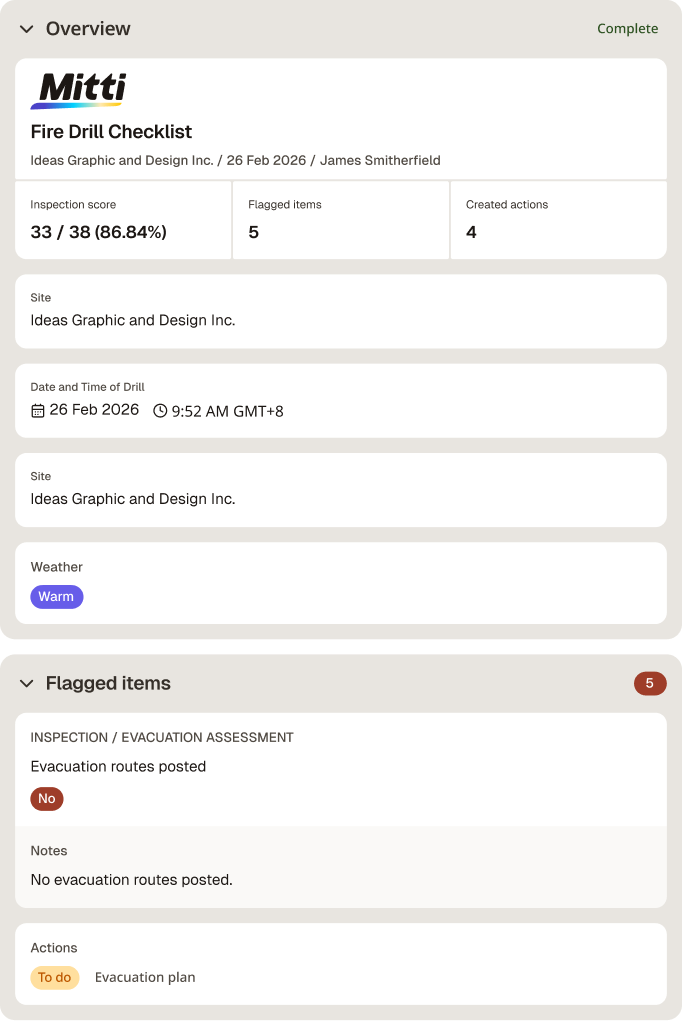Click the Date and Time of Drill field
The height and width of the screenshot is (1021, 682).
click(341, 400)
